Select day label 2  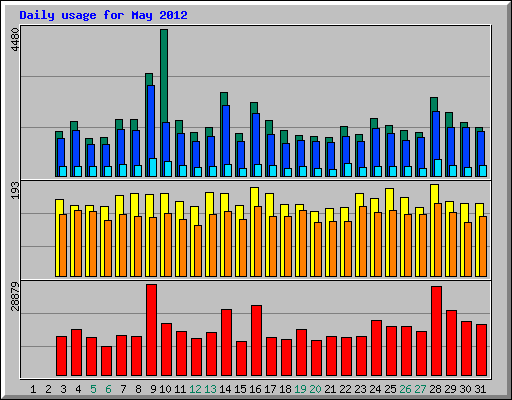48,389
